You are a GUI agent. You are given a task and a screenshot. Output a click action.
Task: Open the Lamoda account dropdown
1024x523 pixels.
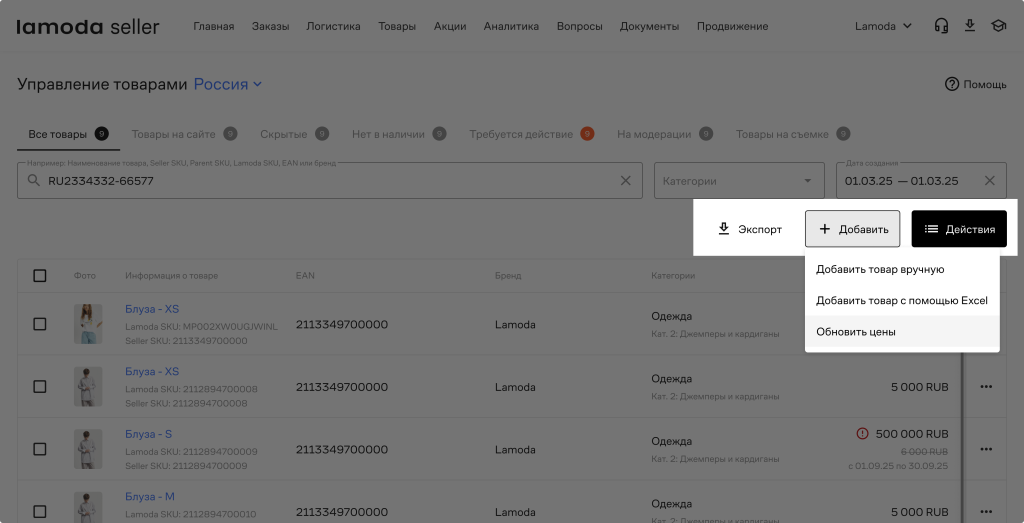[x=883, y=26]
